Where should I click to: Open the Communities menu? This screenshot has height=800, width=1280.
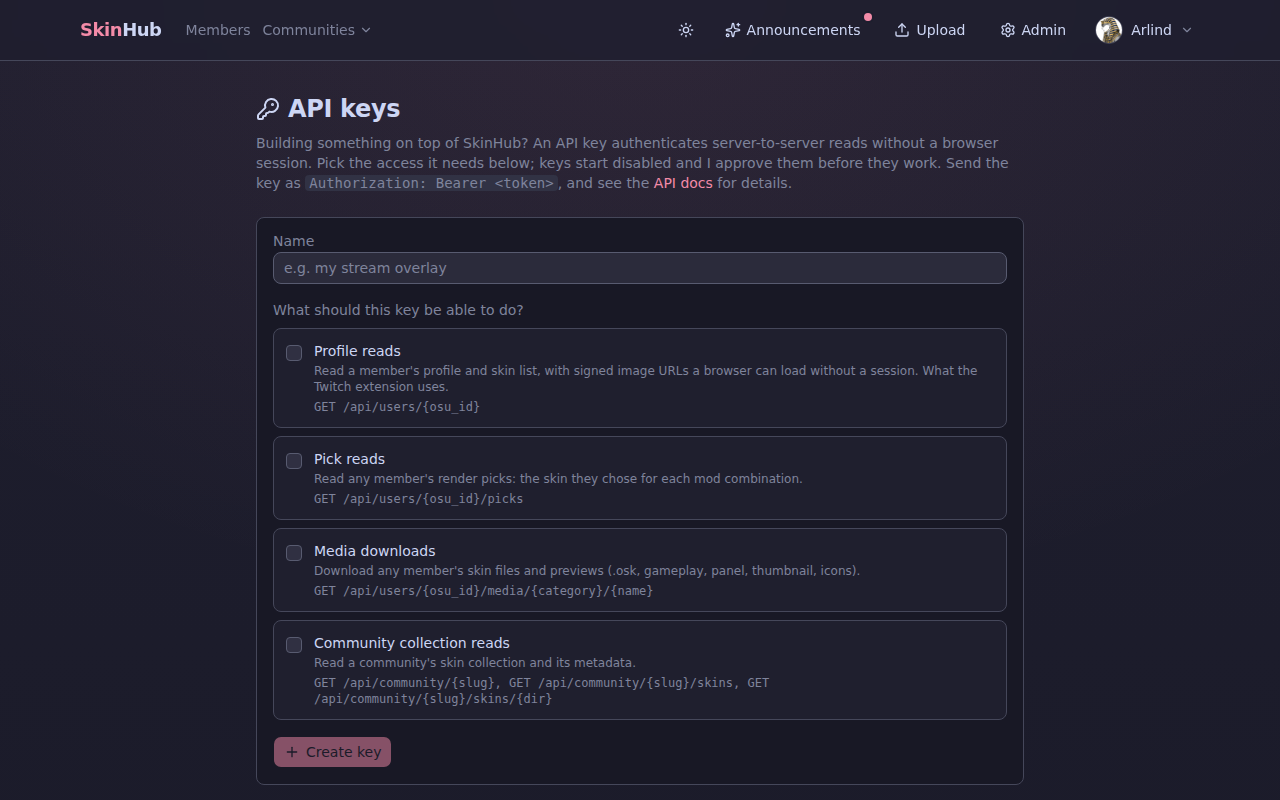tap(317, 30)
